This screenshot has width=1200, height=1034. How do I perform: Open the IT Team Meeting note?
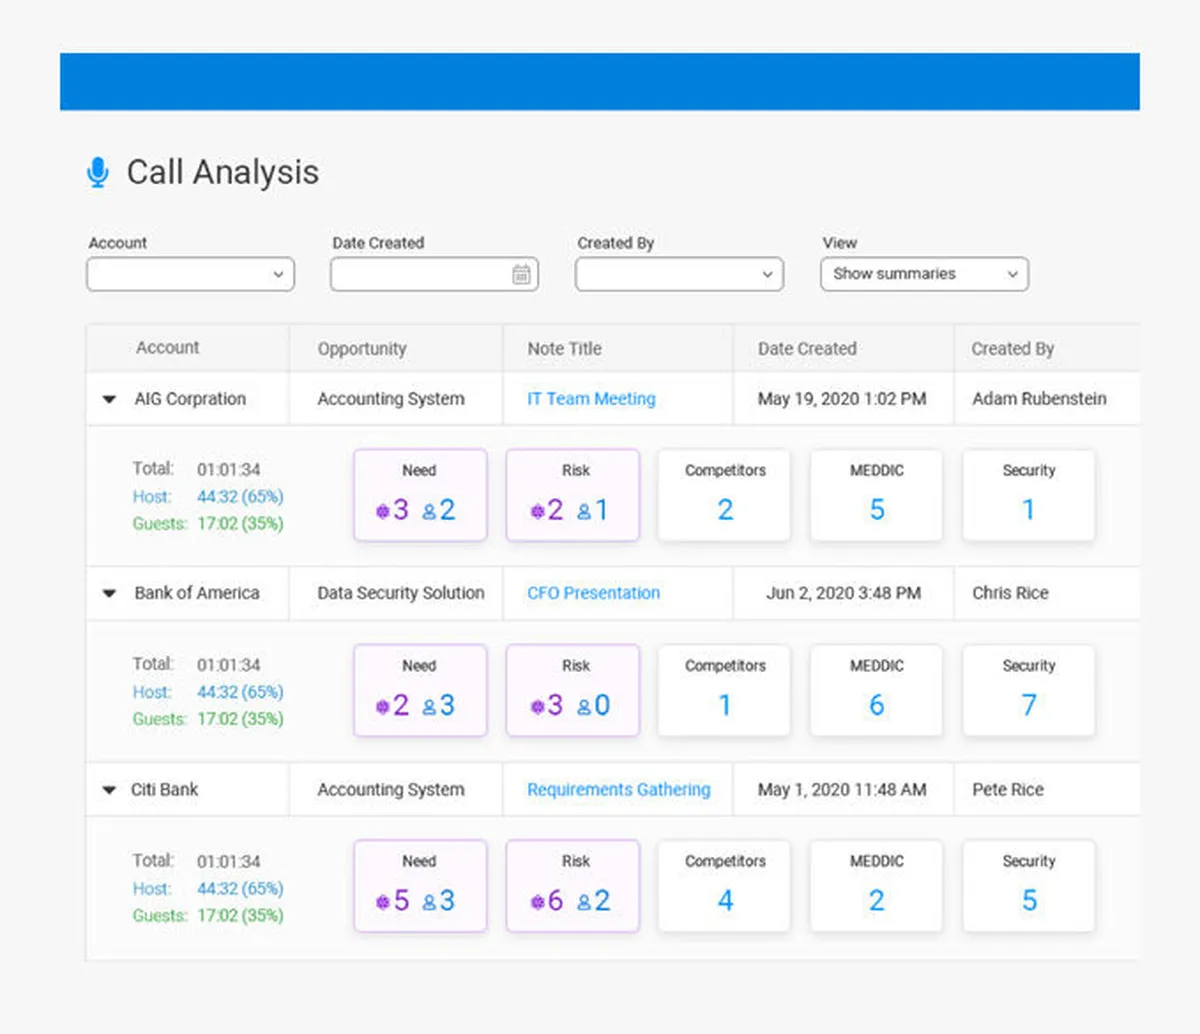point(591,399)
